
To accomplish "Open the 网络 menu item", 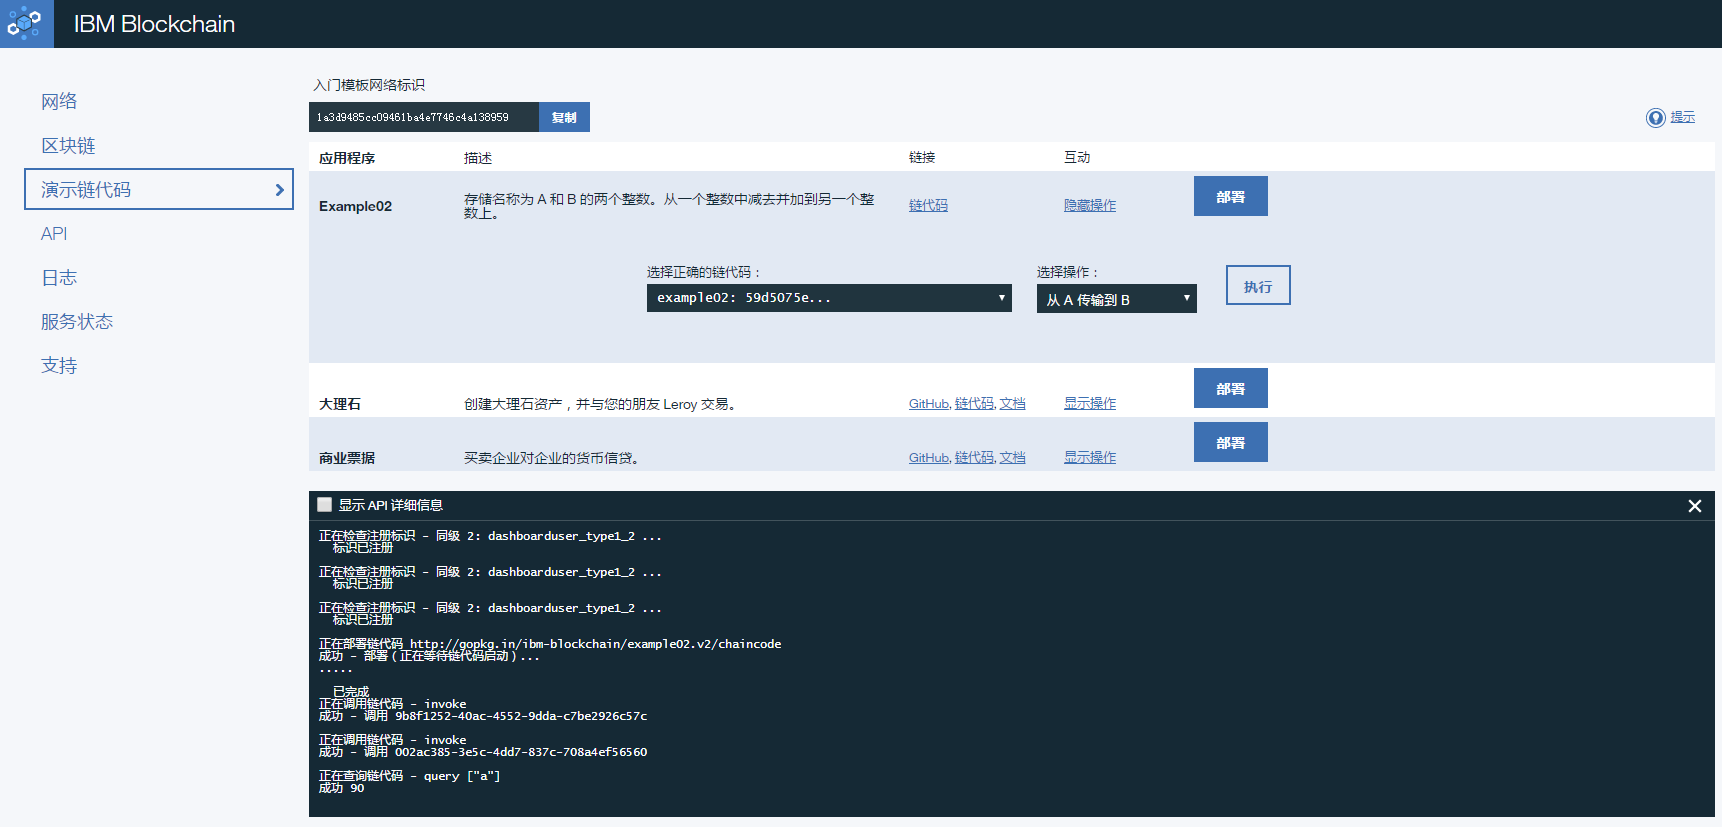I will tap(59, 101).
